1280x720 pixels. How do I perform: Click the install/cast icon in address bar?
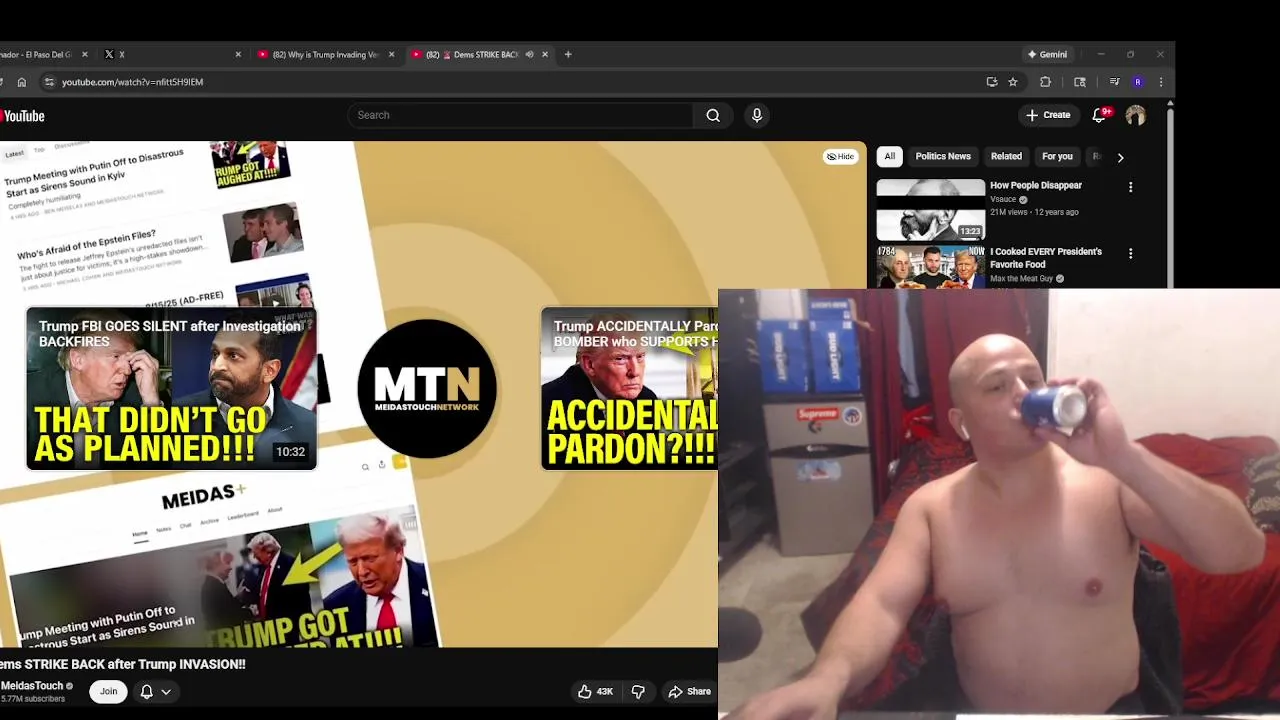pos(992,82)
